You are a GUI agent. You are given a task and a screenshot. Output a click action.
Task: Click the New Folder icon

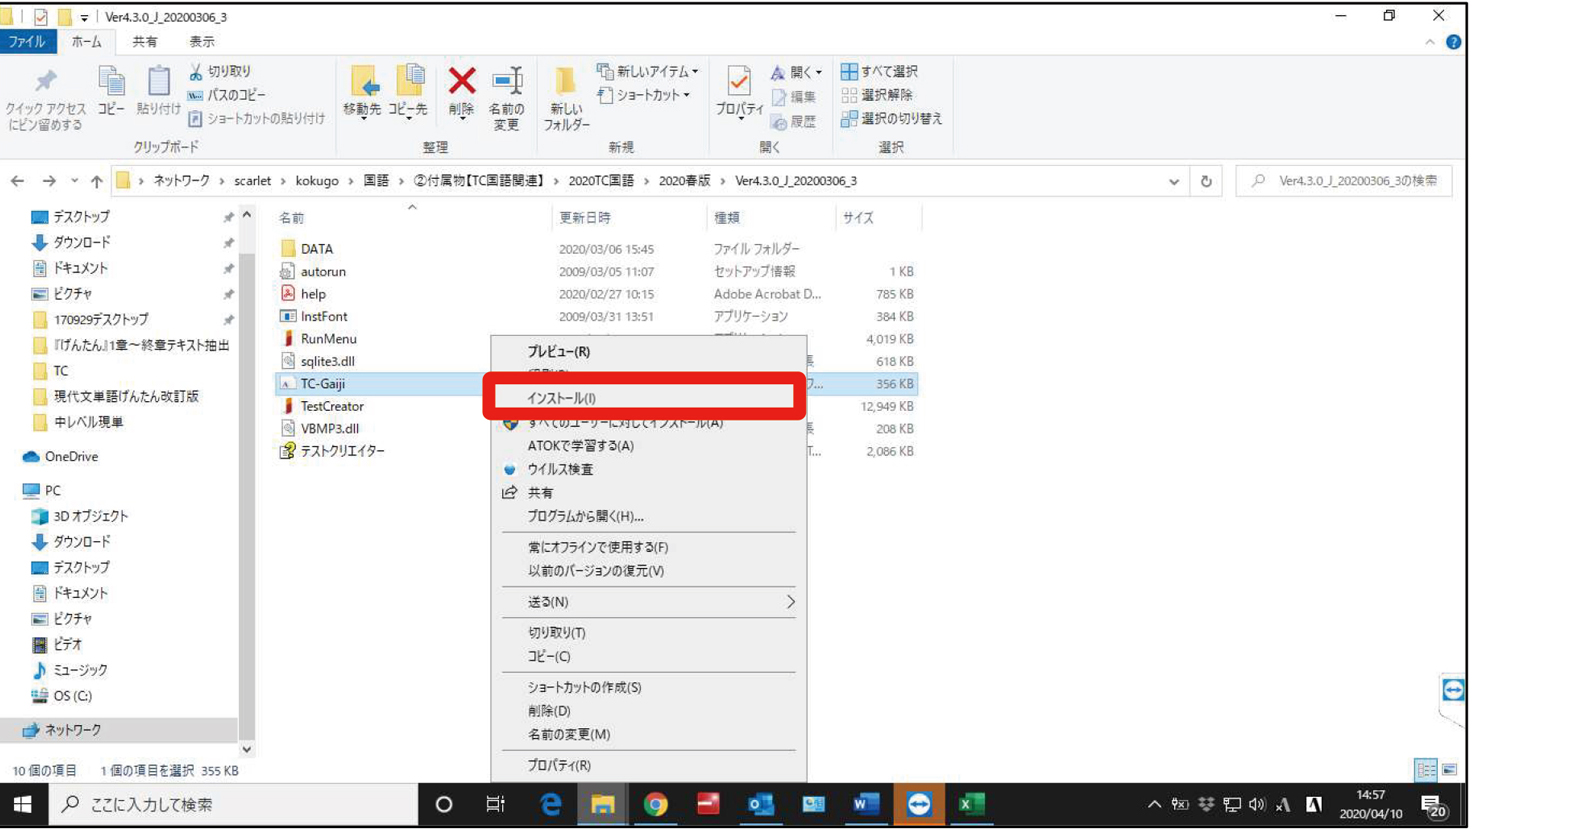click(x=566, y=96)
